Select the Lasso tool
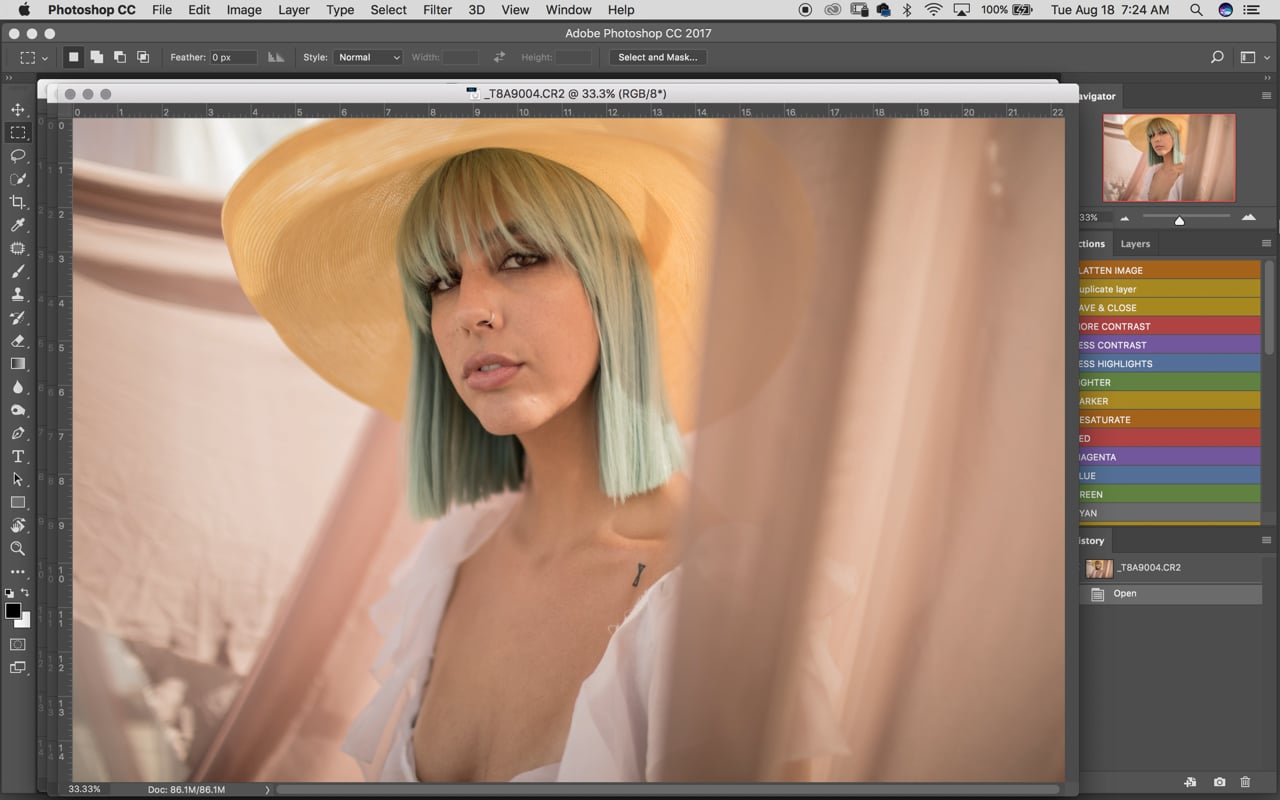The image size is (1280, 800). pos(18,156)
